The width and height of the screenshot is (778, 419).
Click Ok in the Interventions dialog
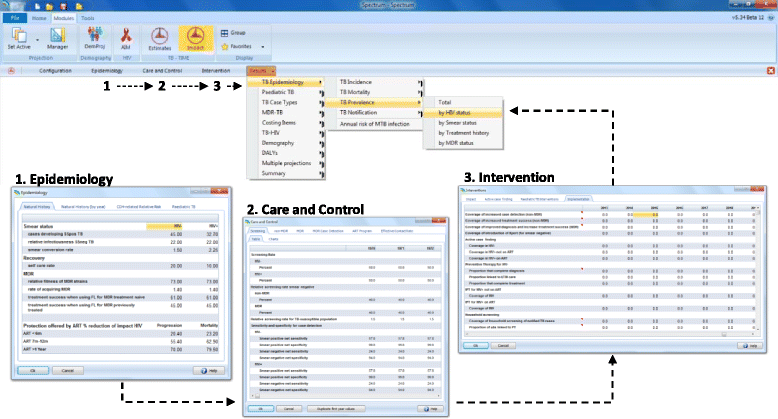tap(476, 346)
